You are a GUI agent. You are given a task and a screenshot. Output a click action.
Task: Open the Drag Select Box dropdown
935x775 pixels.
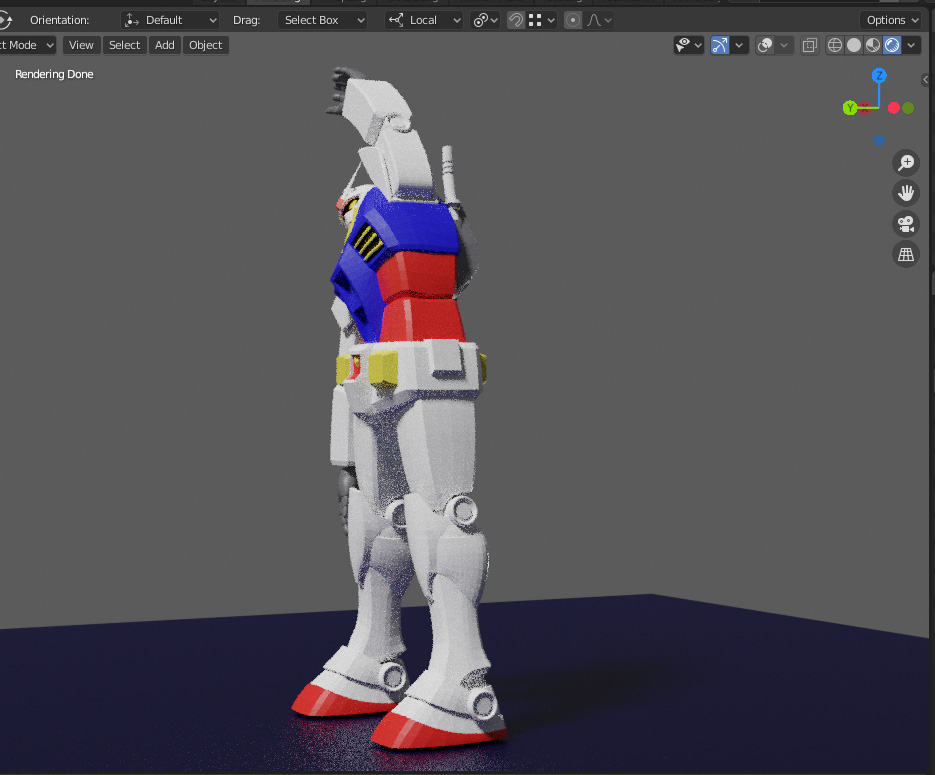click(322, 20)
